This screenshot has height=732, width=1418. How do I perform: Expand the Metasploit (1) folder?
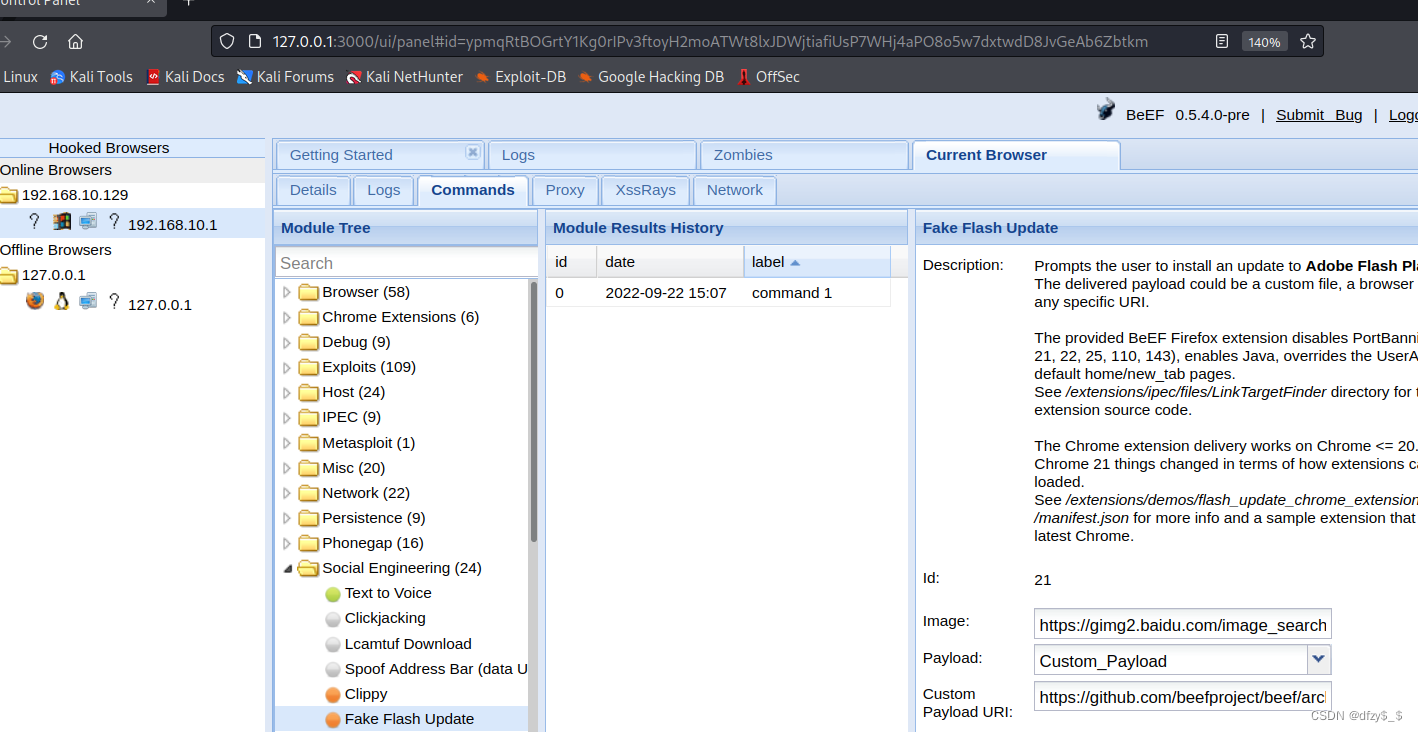(287, 443)
